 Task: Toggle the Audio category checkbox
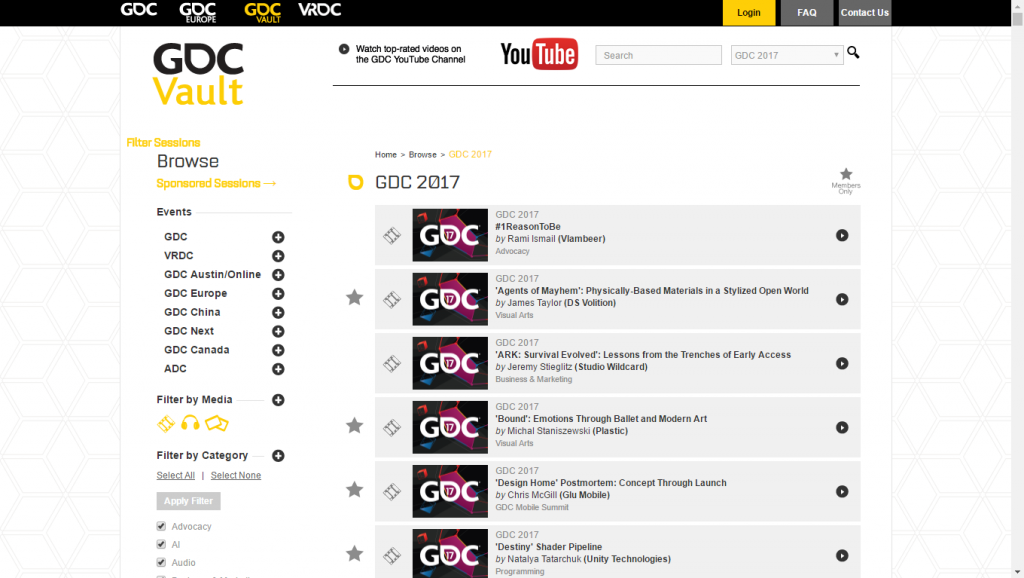tap(161, 562)
